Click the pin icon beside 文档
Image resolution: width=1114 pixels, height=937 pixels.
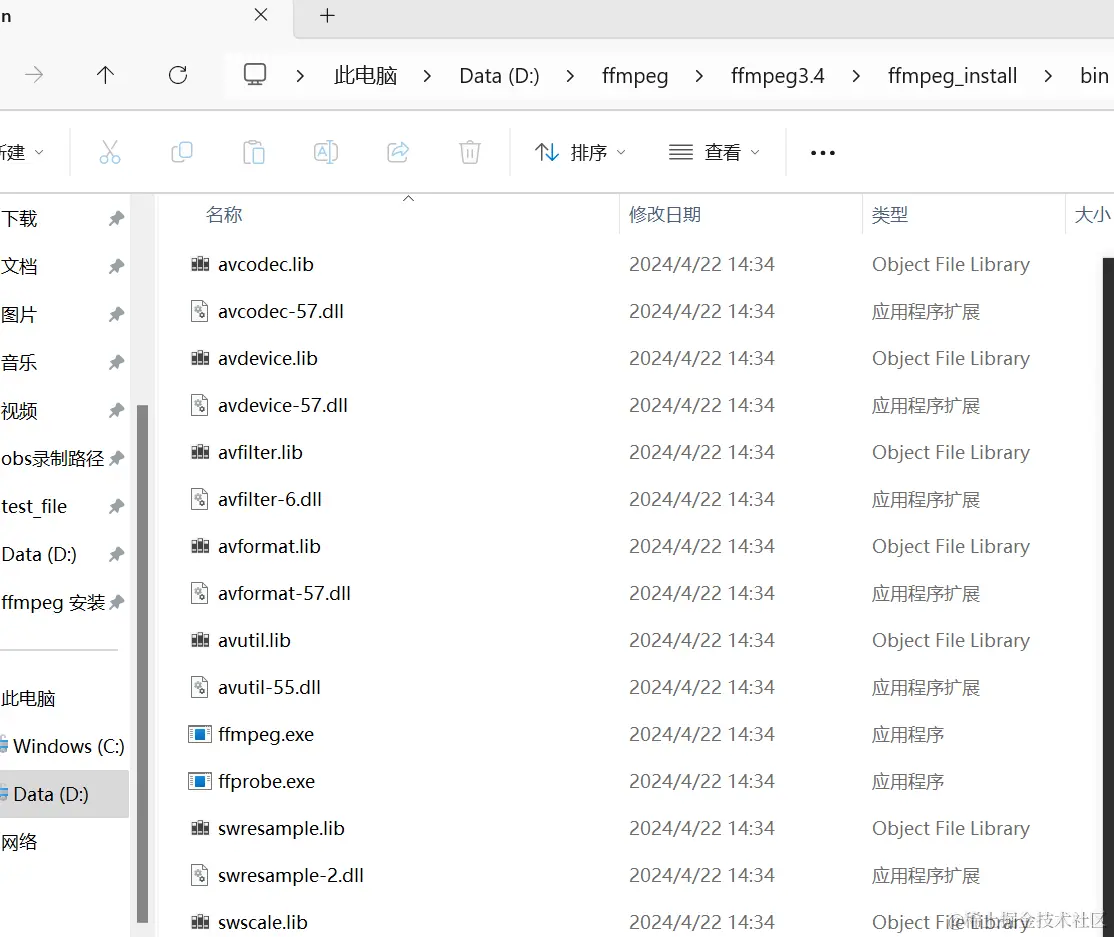pos(117,266)
